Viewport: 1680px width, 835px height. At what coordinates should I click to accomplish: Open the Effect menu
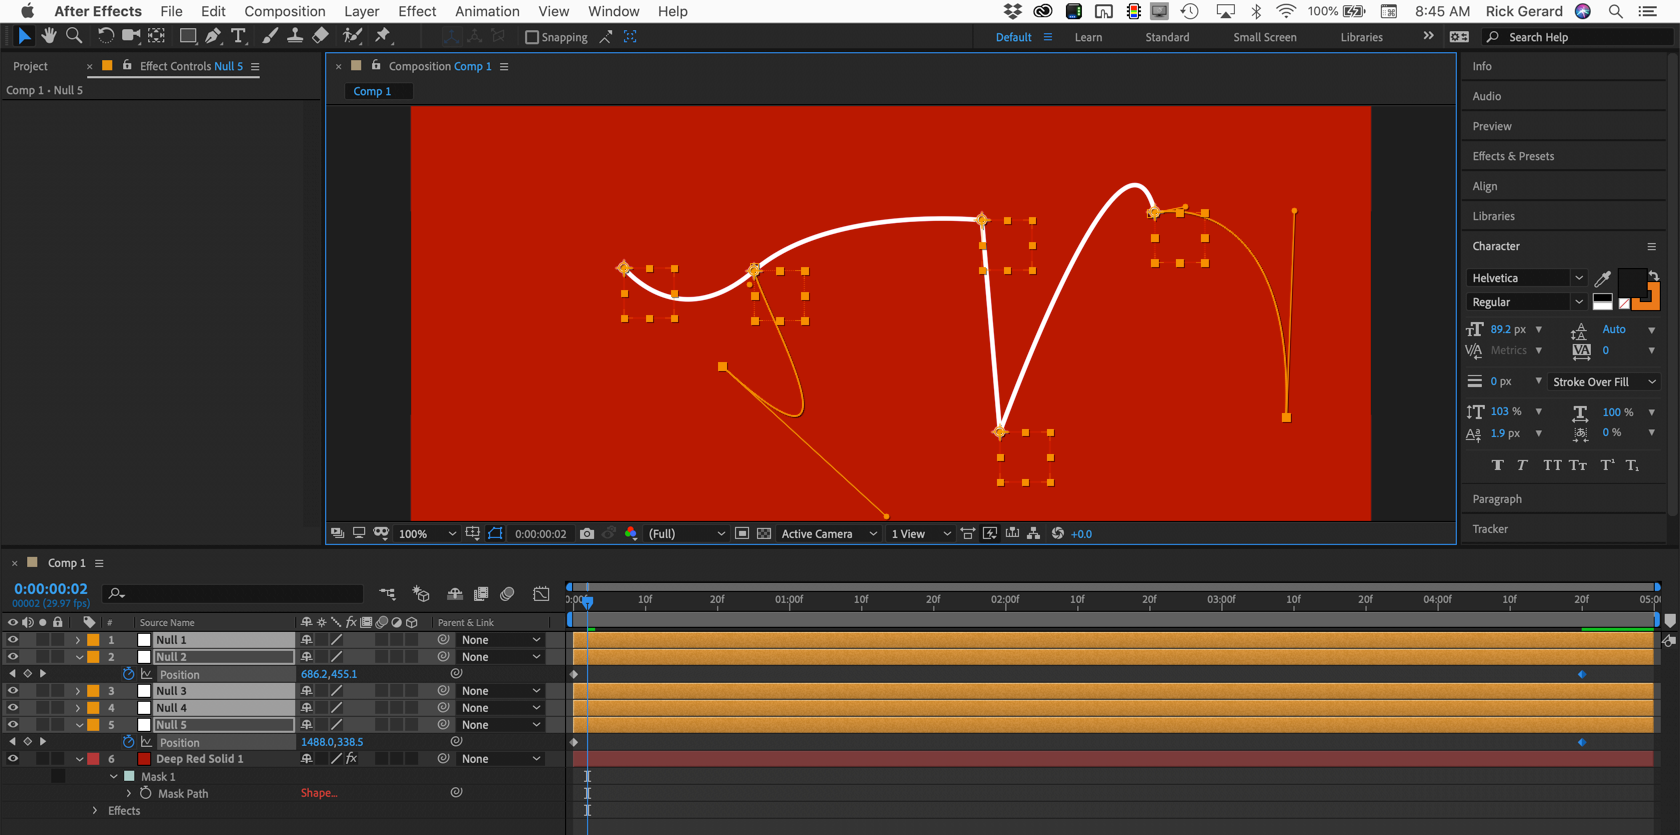point(417,11)
